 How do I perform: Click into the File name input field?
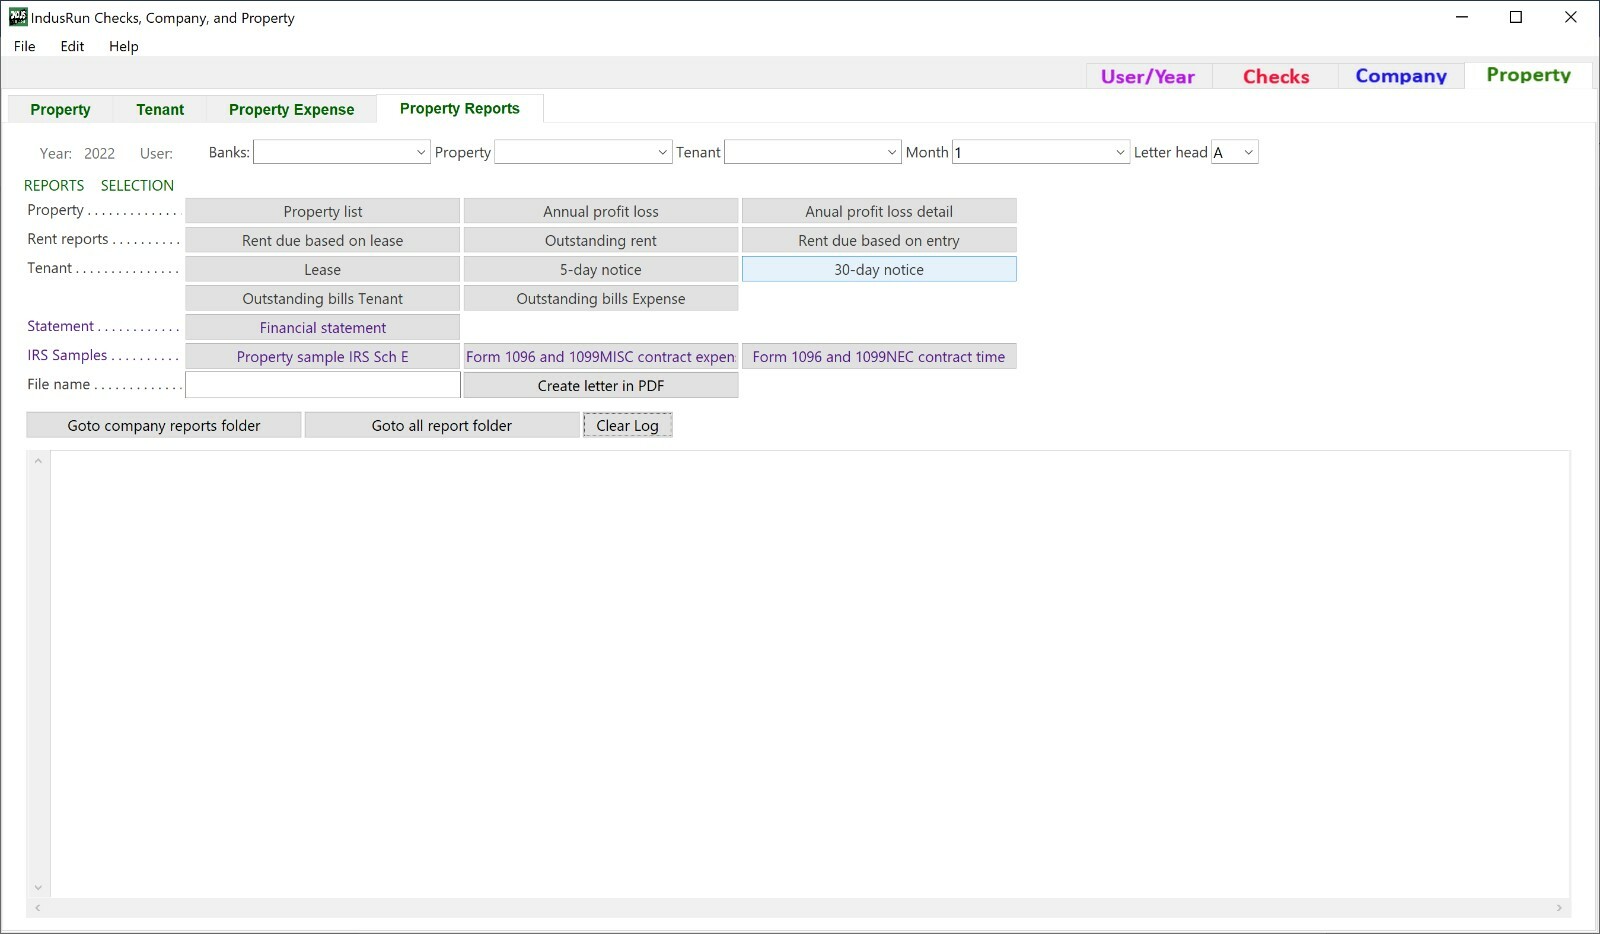click(x=323, y=385)
